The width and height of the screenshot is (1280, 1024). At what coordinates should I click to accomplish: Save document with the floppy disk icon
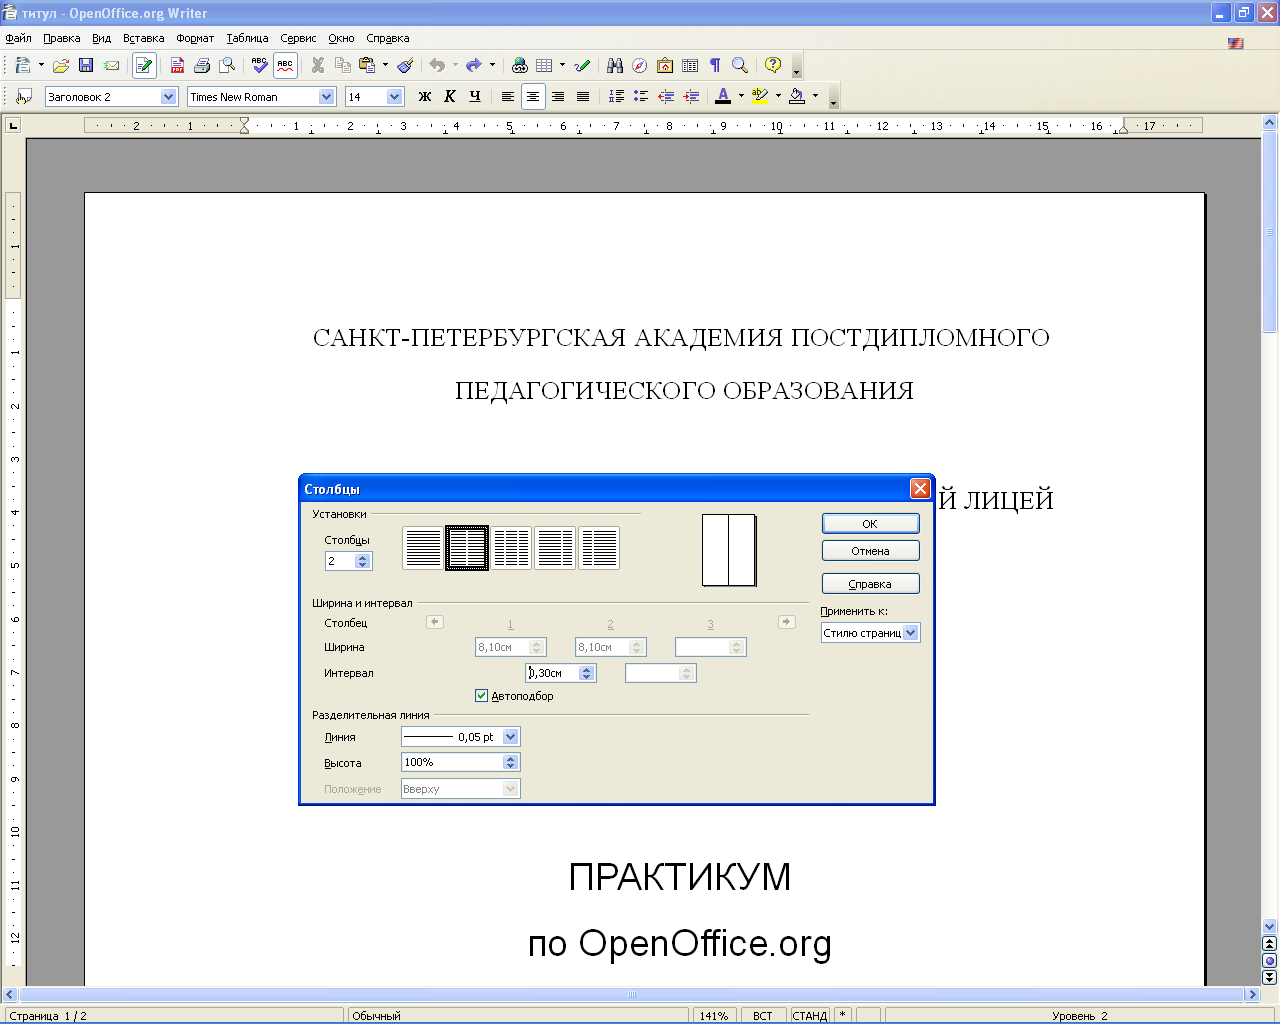86,65
